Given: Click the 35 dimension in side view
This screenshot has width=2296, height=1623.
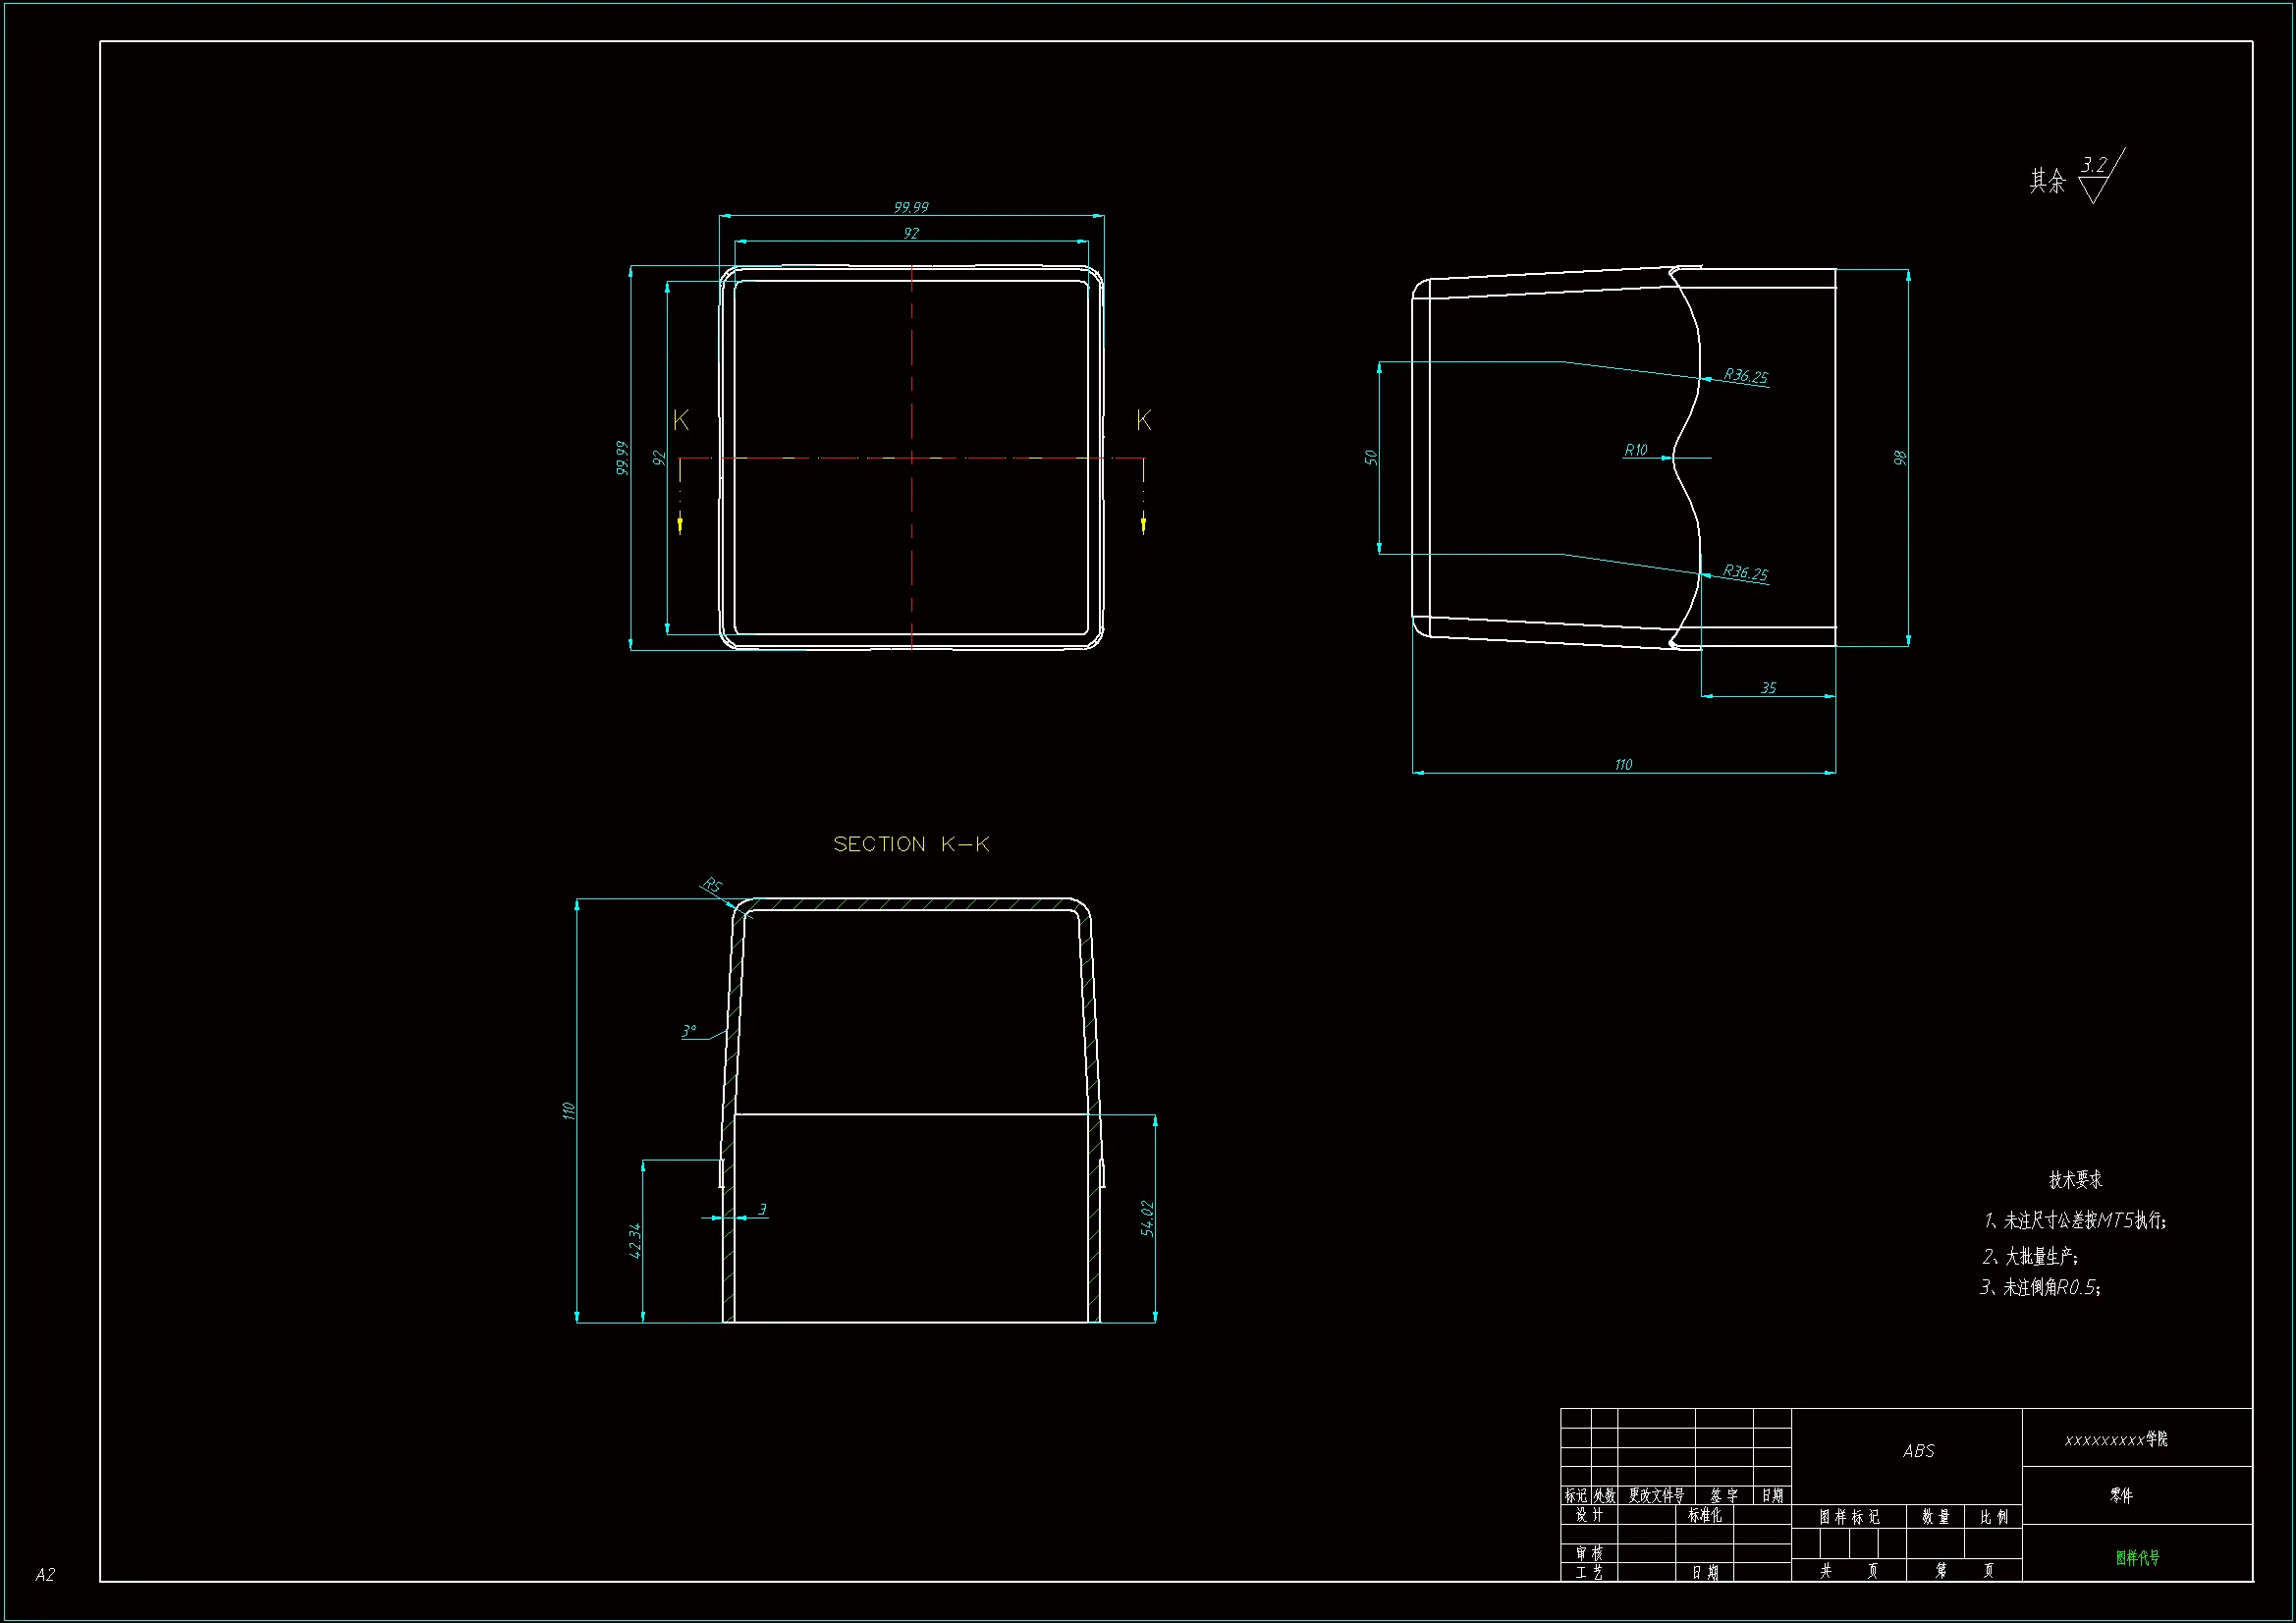Looking at the screenshot, I should [x=1768, y=687].
